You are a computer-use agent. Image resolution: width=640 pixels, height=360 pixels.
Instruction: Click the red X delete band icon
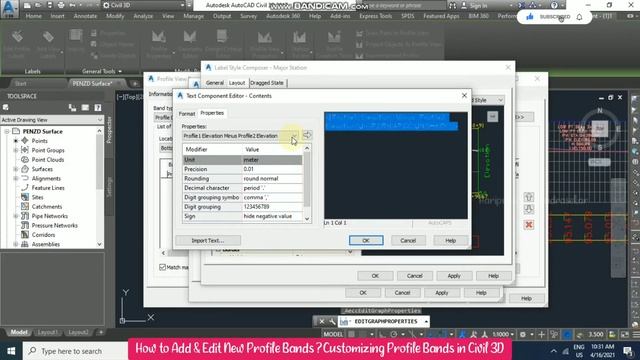click(x=529, y=225)
